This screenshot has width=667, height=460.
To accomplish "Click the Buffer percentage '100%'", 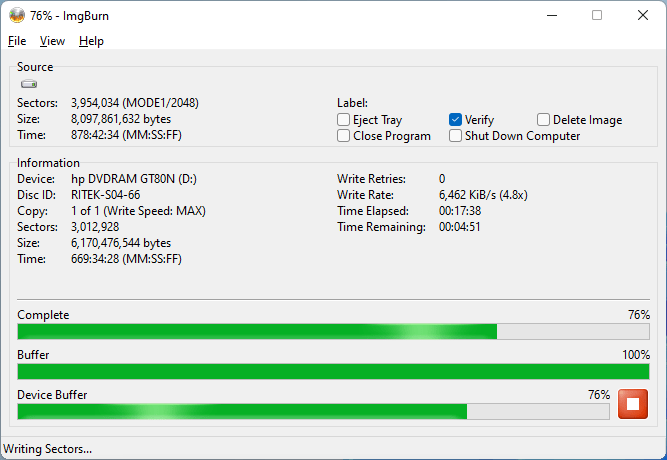I will [636, 355].
